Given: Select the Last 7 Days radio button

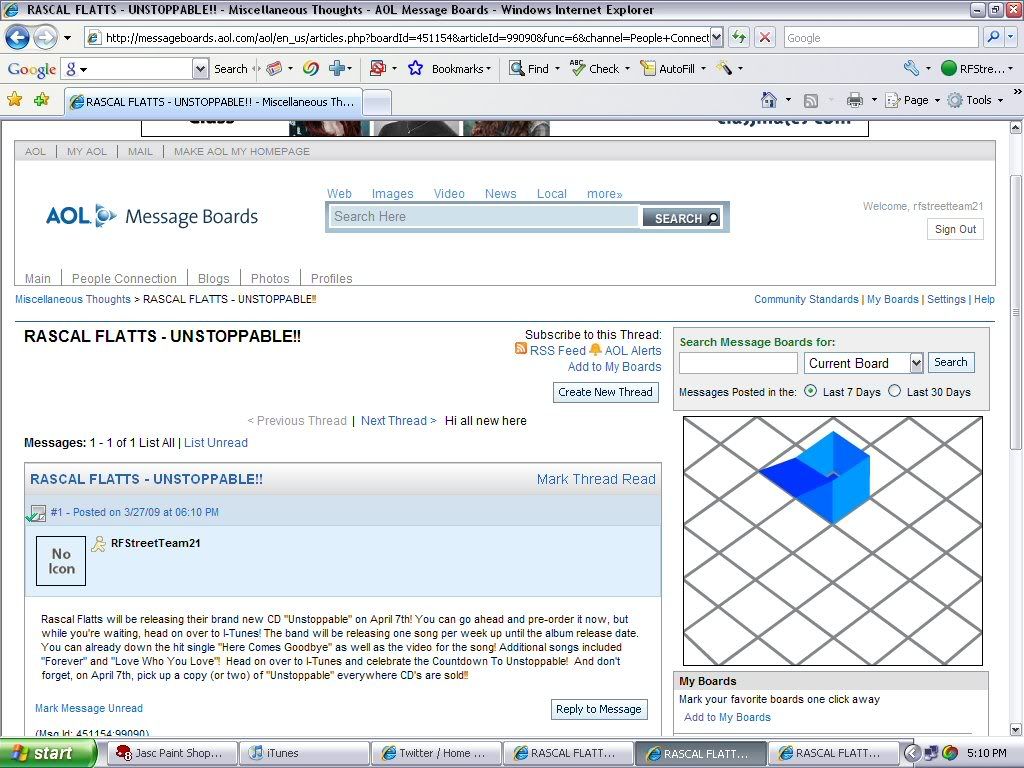Looking at the screenshot, I should tap(810, 392).
